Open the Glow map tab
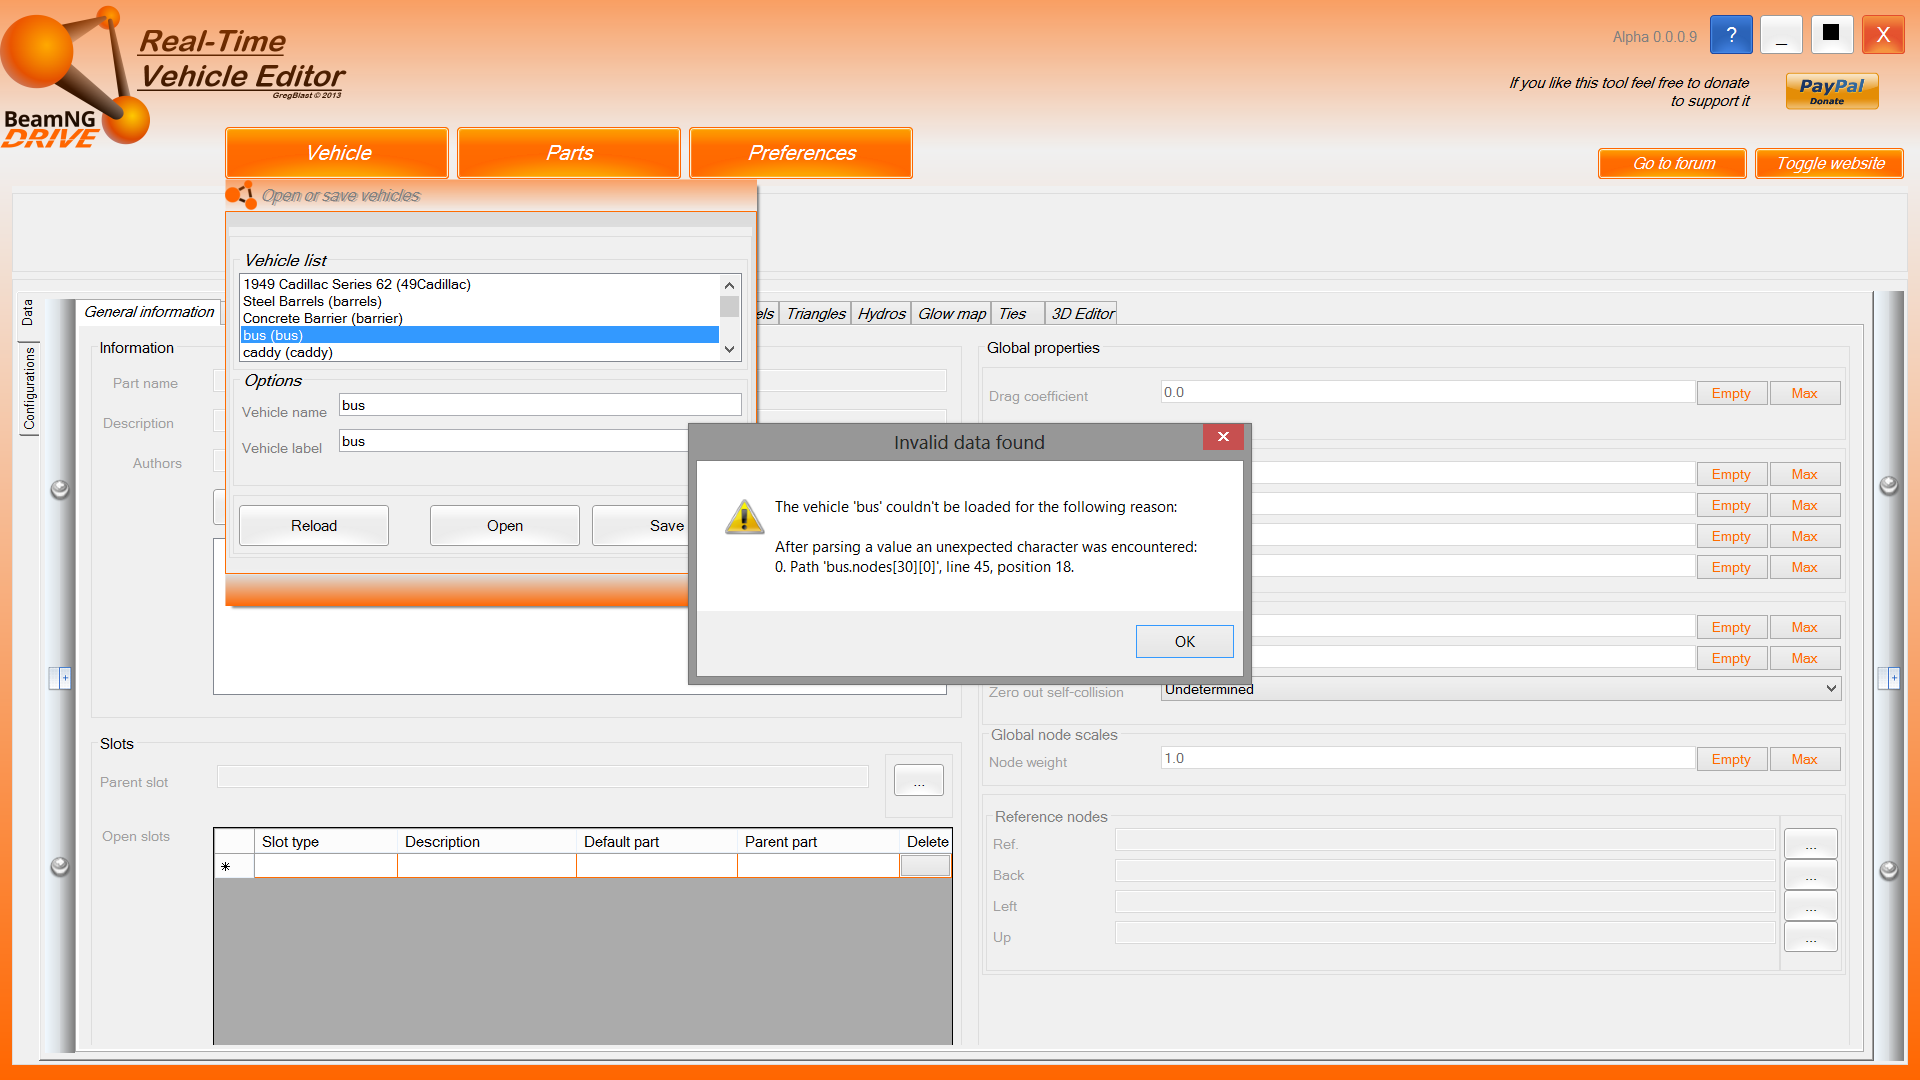1920x1080 pixels. (951, 314)
